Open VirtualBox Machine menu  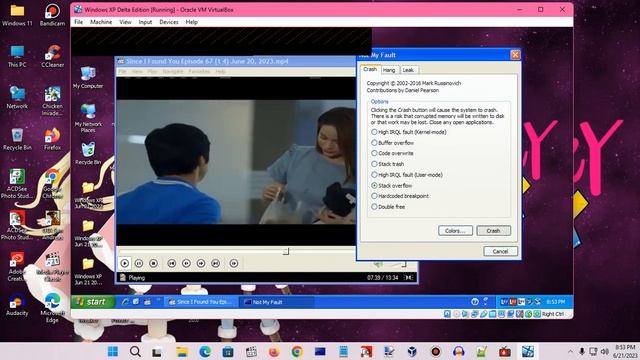(x=101, y=22)
